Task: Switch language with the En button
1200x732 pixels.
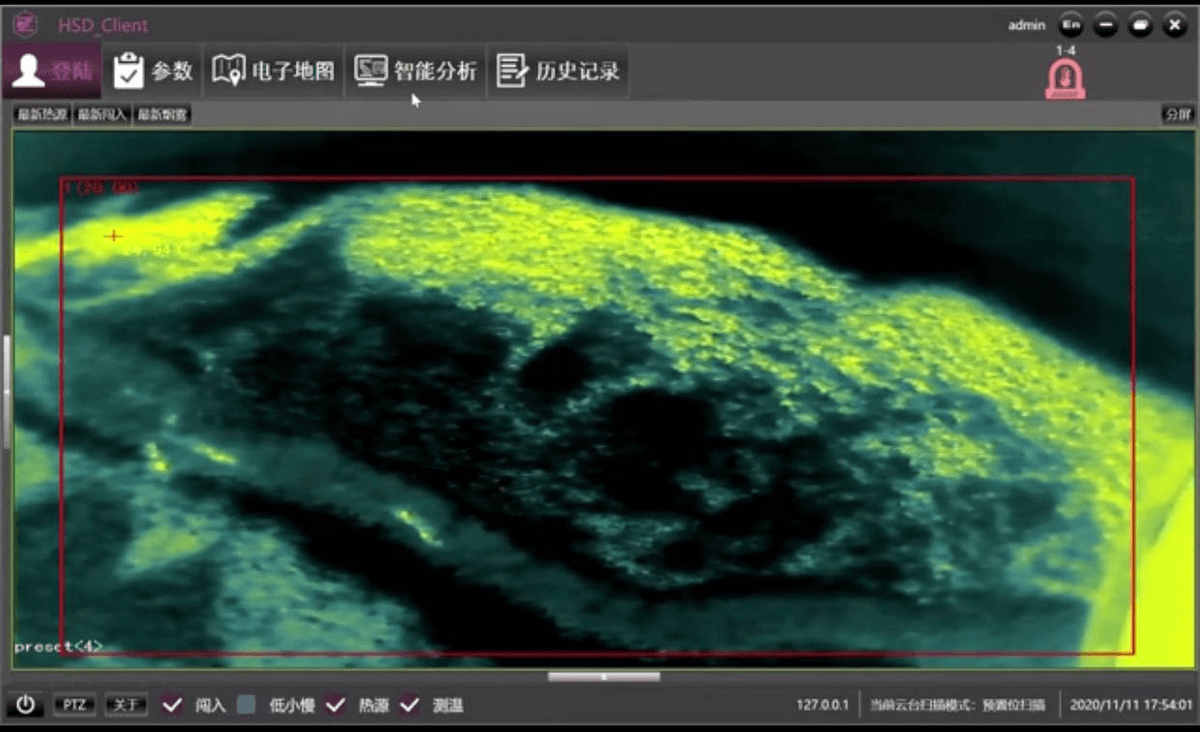Action: click(x=1071, y=26)
